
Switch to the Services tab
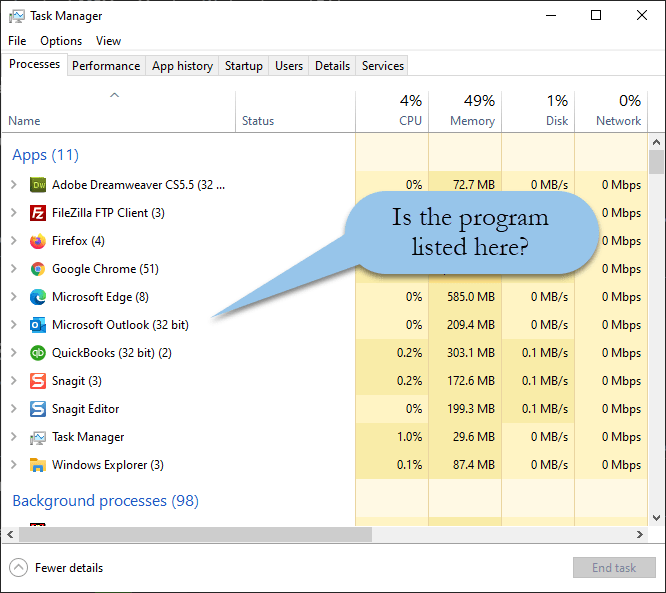[382, 66]
